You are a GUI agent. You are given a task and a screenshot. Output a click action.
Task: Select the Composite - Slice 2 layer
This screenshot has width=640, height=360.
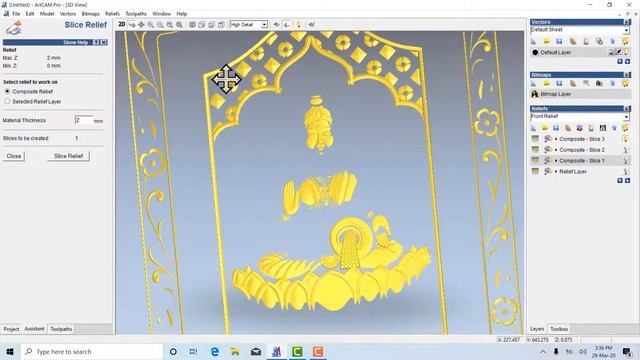point(582,150)
